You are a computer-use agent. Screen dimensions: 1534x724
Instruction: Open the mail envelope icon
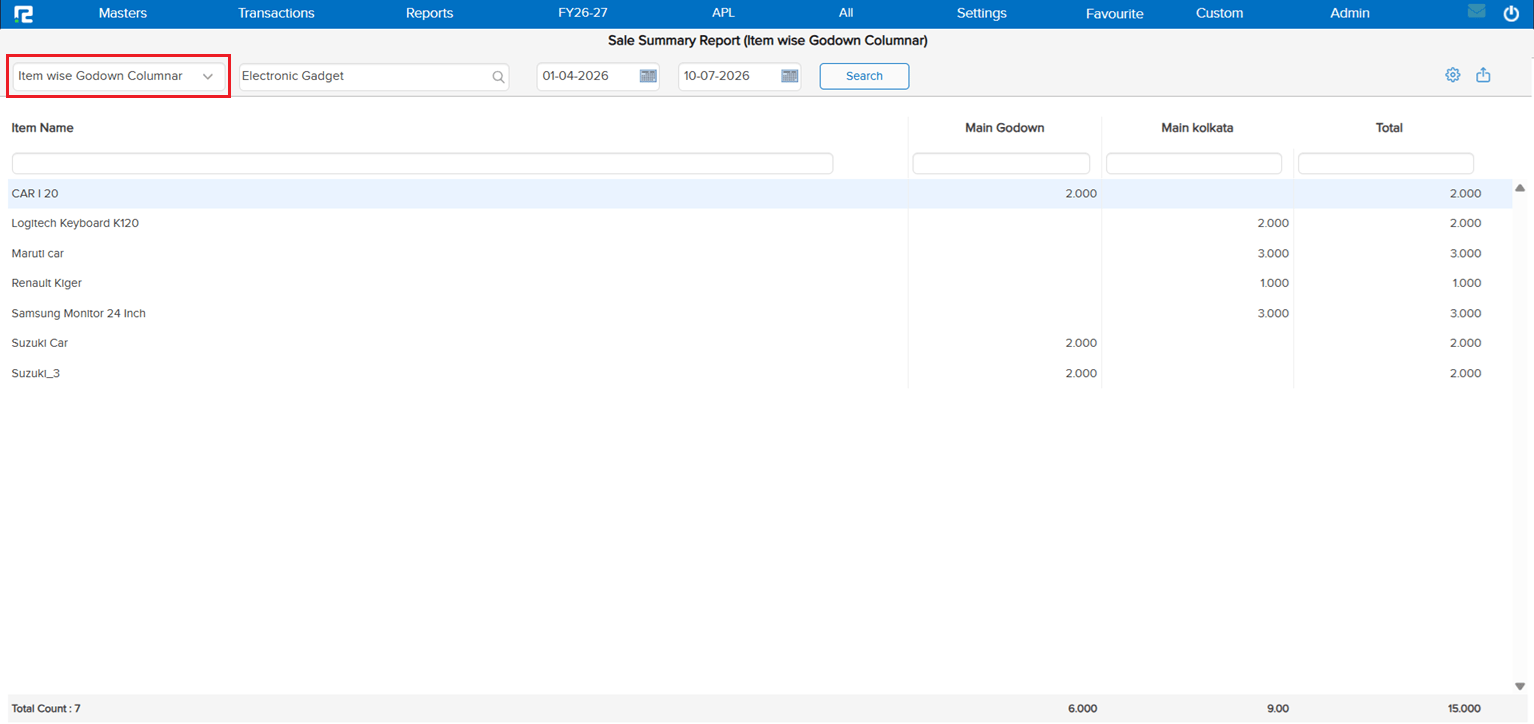coord(1476,12)
